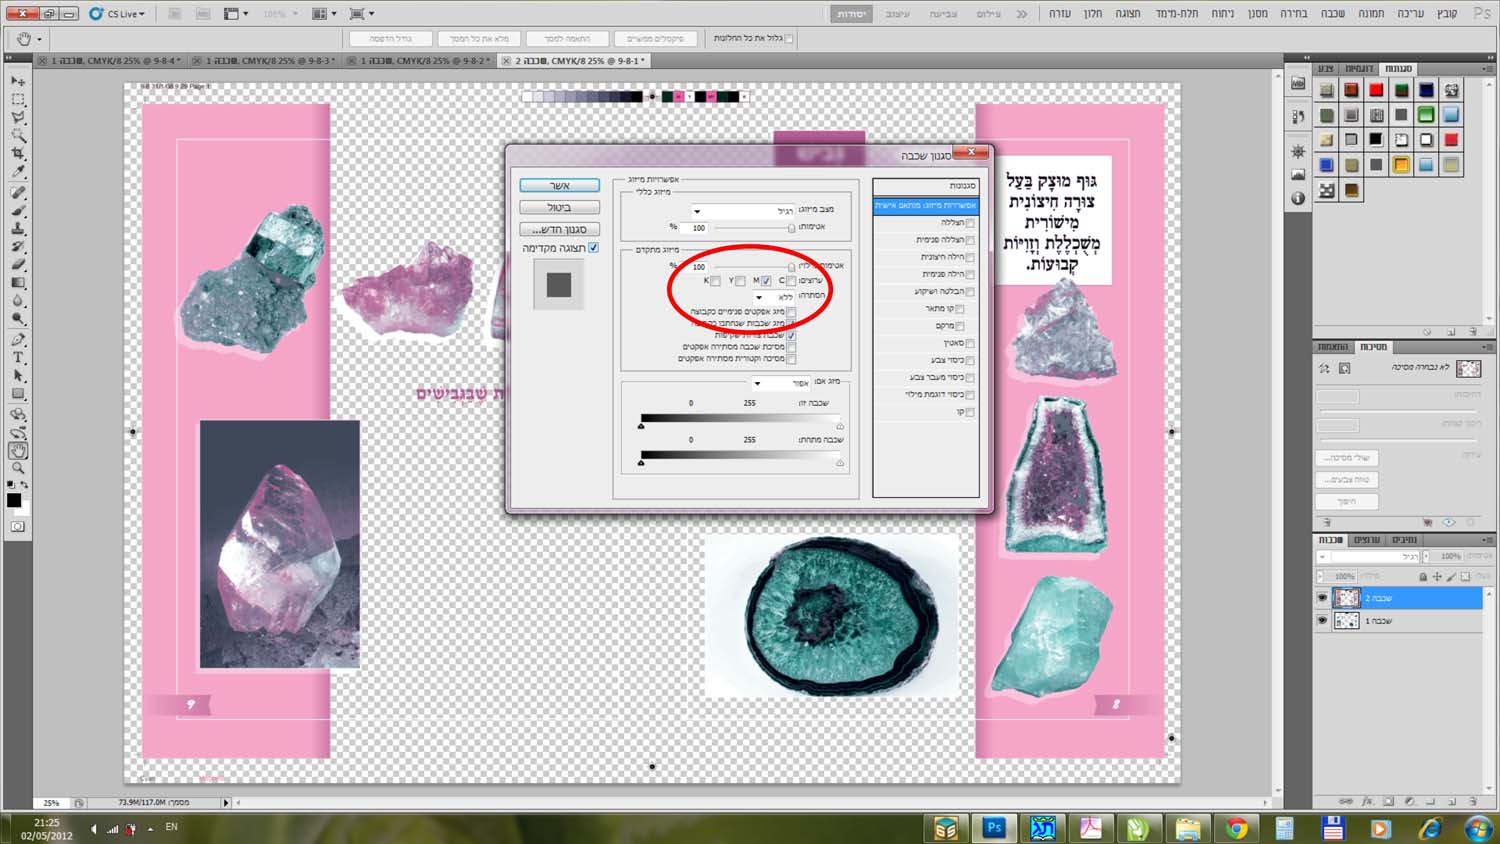Select the Clone Stamp tool

[x=18, y=229]
